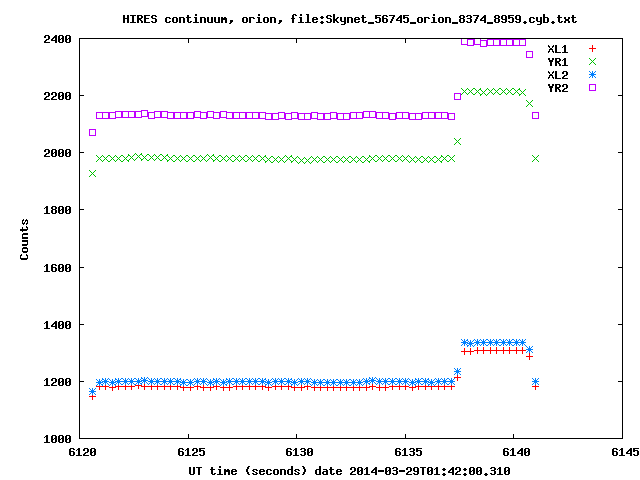The height and width of the screenshot is (480, 640).
Task: Click the rising YR2 square near 2200 counts
Action: click(458, 96)
